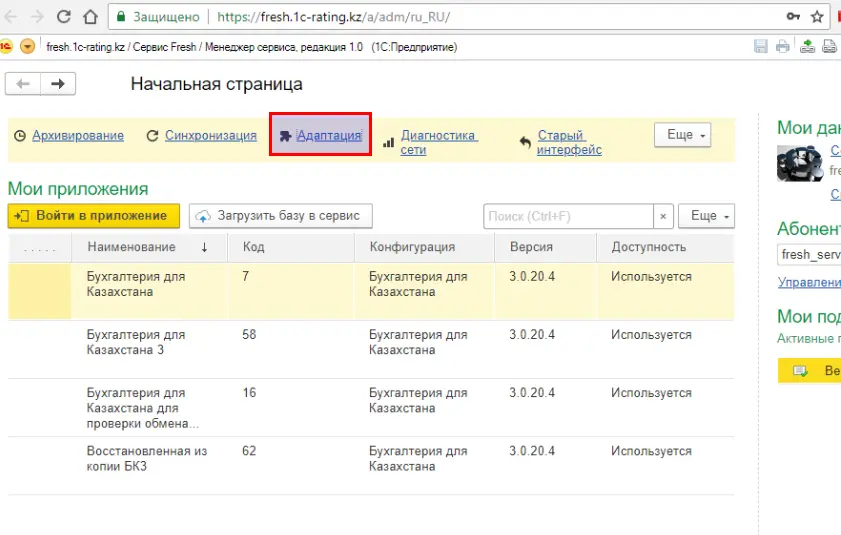Click the get-link icon with green arrow
The width and height of the screenshot is (841, 535).
coord(807,47)
